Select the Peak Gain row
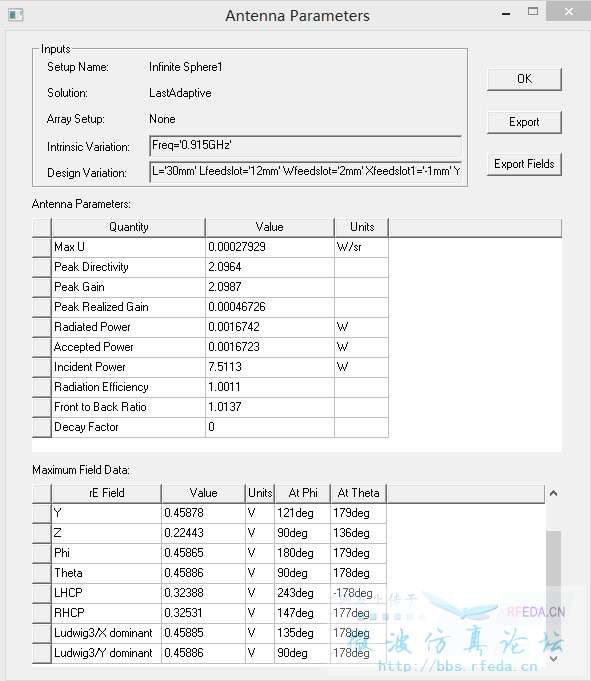Viewport: 591px width, 681px height. pyautogui.click(x=210, y=287)
